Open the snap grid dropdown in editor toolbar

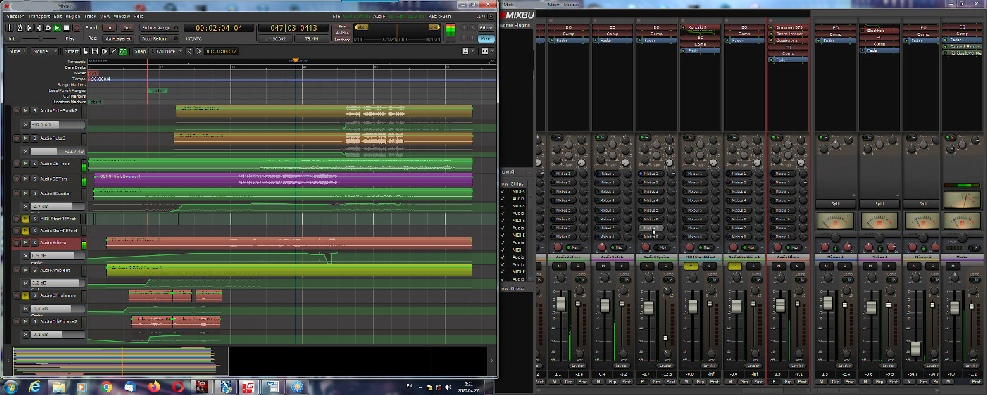[x=167, y=51]
